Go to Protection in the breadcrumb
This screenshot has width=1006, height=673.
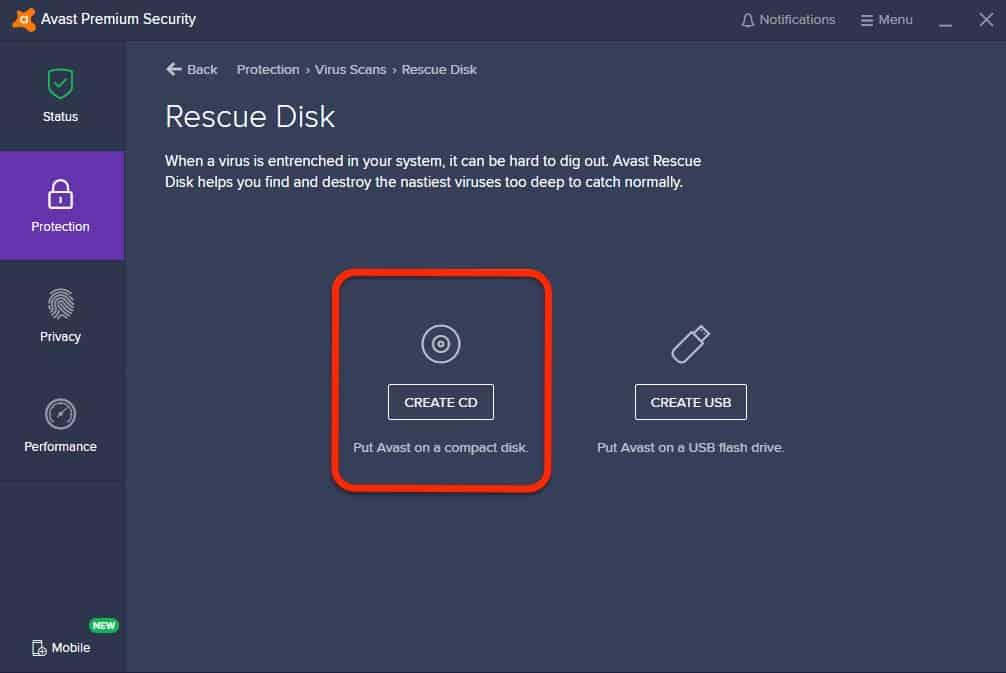[x=268, y=69]
